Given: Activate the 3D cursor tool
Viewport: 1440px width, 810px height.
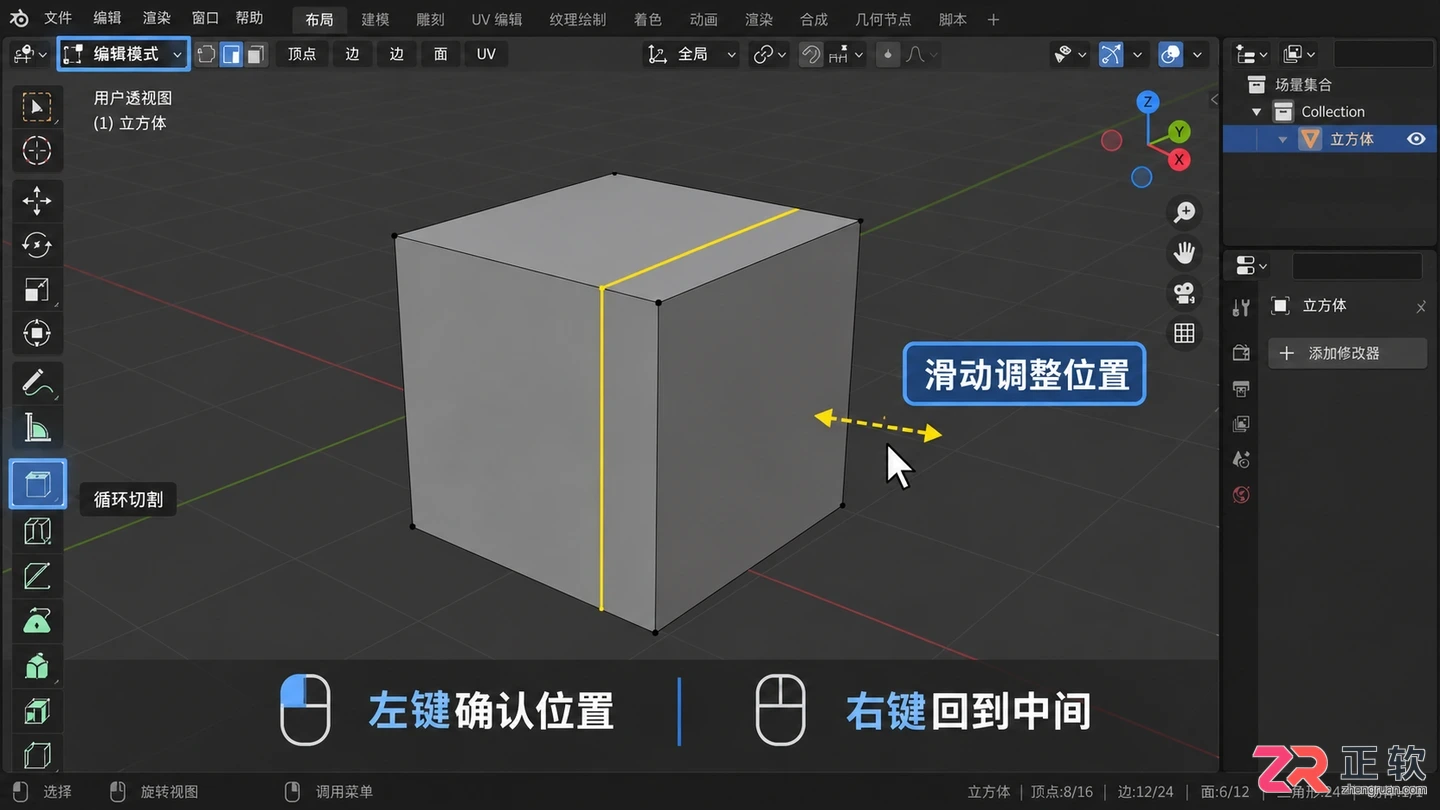Looking at the screenshot, I should pyautogui.click(x=37, y=151).
